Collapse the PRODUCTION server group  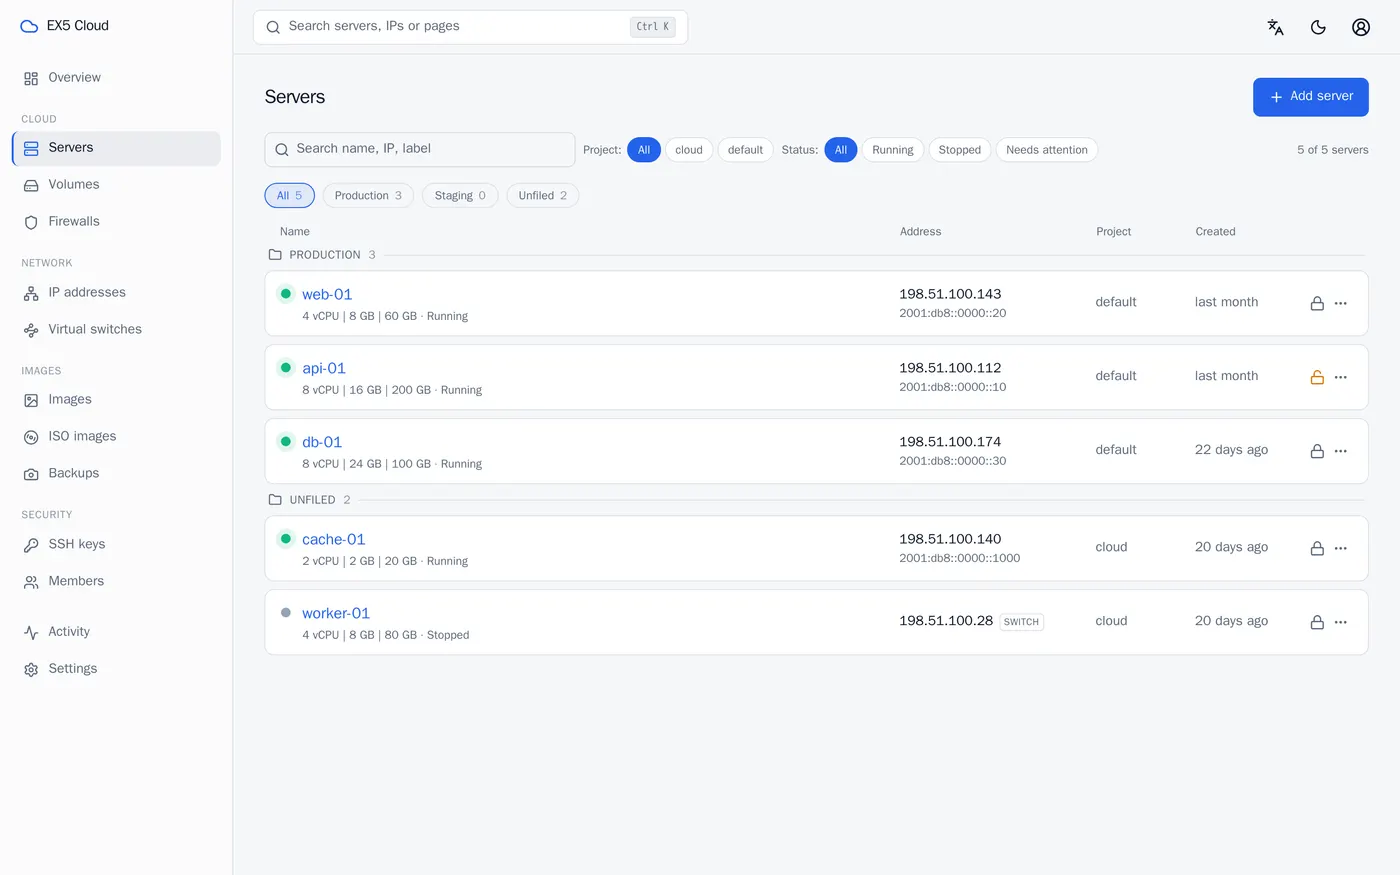[322, 255]
